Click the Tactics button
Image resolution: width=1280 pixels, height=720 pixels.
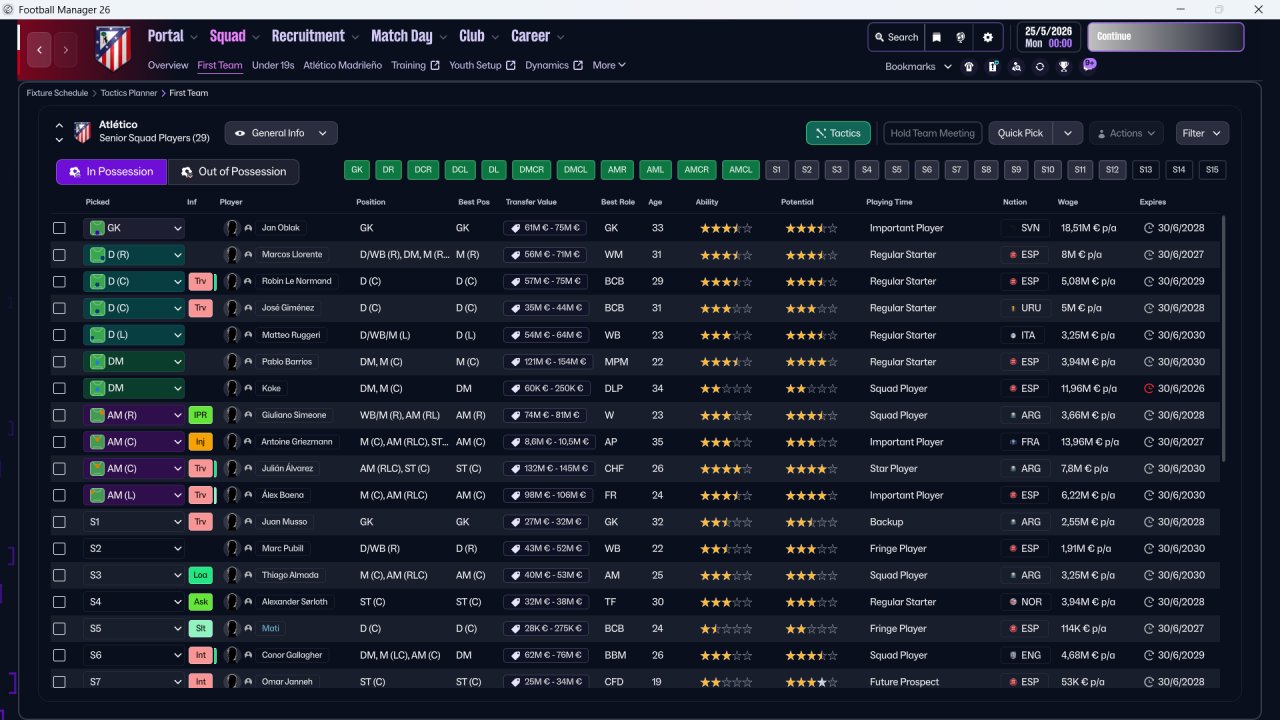point(838,133)
